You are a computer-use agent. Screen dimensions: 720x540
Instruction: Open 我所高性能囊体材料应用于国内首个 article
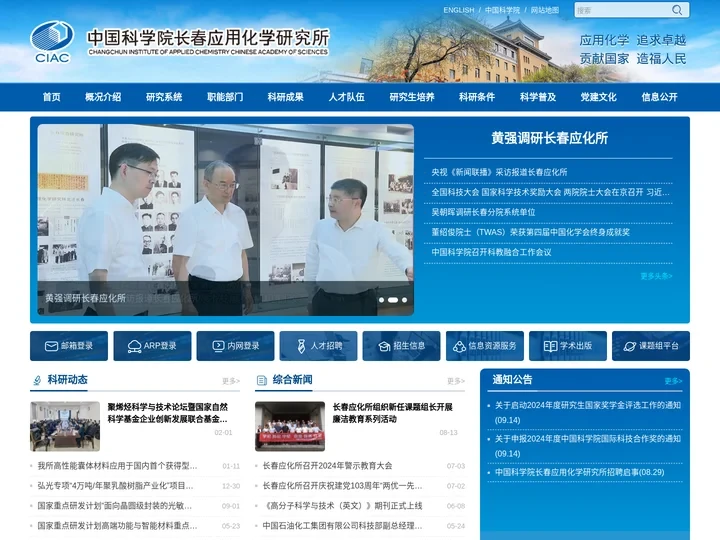point(118,466)
